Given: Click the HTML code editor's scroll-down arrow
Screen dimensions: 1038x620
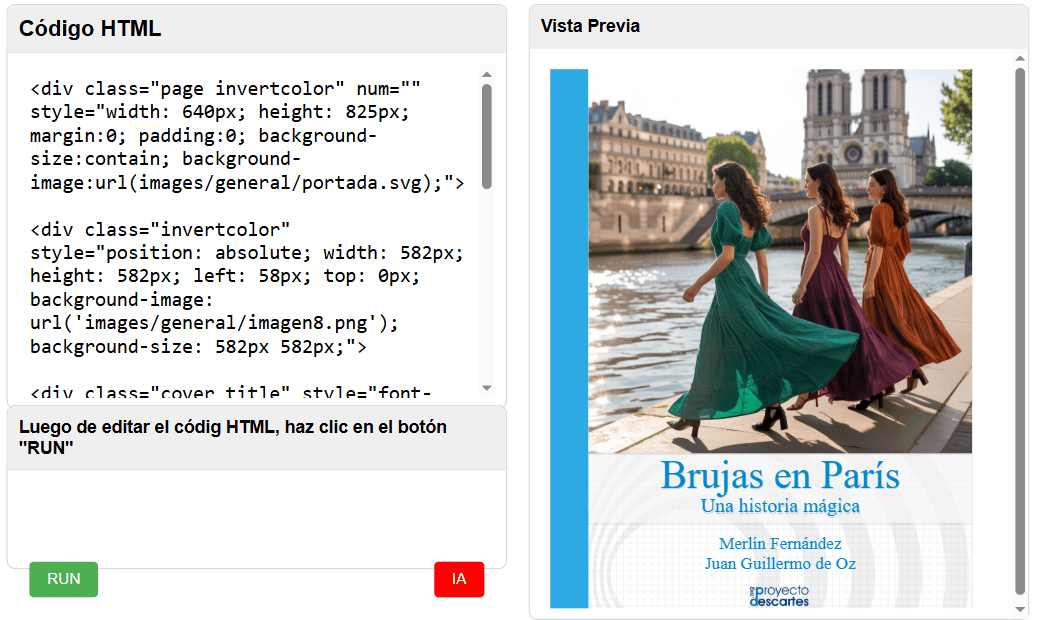Looking at the screenshot, I should pyautogui.click(x=487, y=388).
